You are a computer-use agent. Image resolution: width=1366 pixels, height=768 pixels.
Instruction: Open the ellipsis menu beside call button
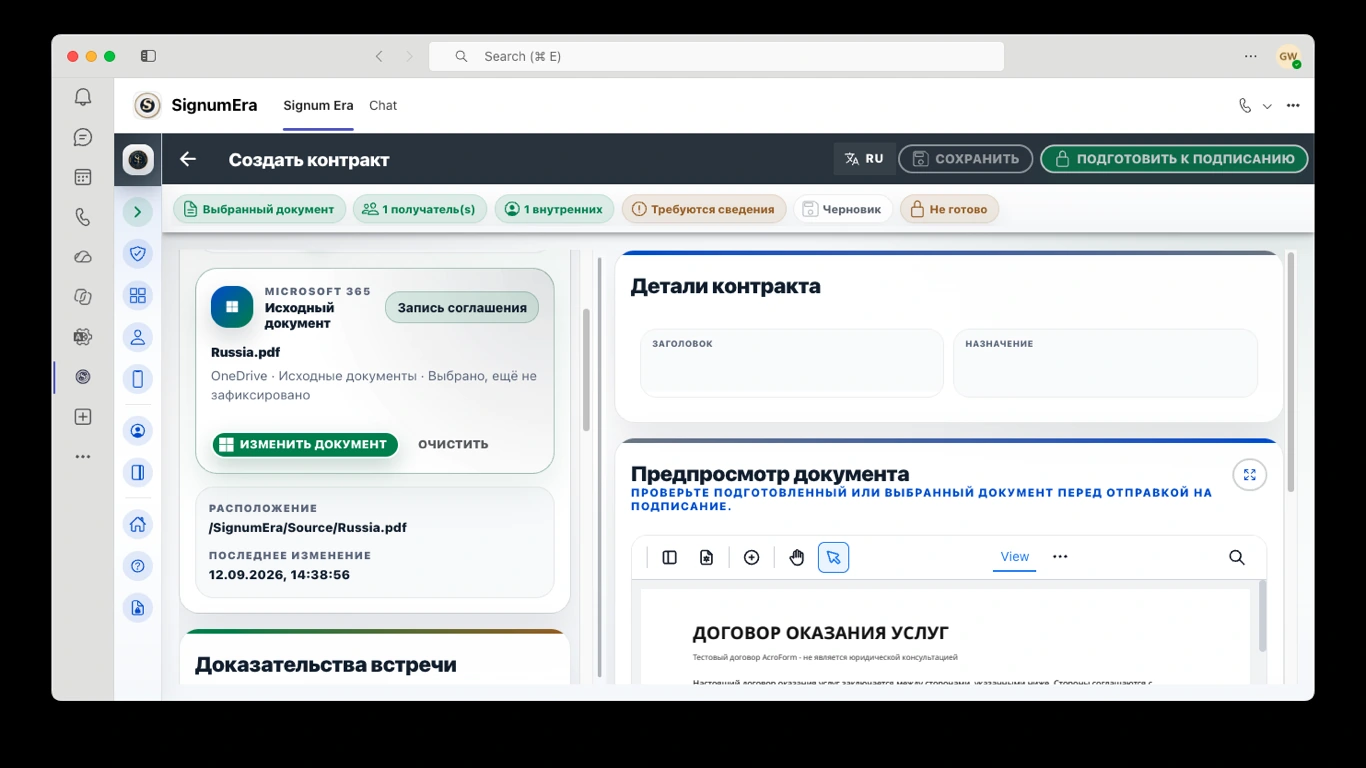1293,106
